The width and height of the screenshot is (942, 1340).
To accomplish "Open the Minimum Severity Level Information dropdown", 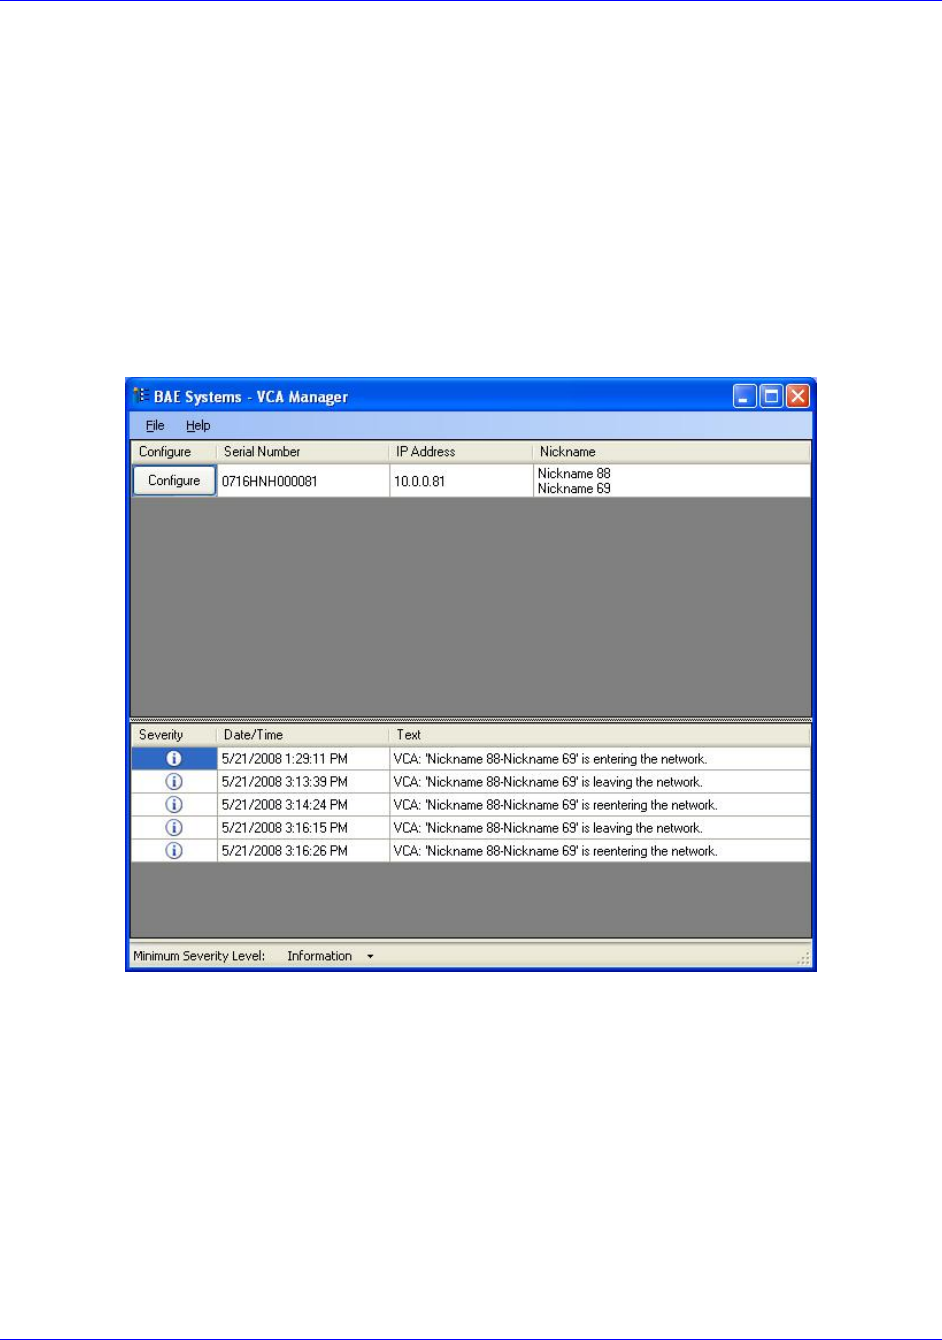I will tap(330, 956).
